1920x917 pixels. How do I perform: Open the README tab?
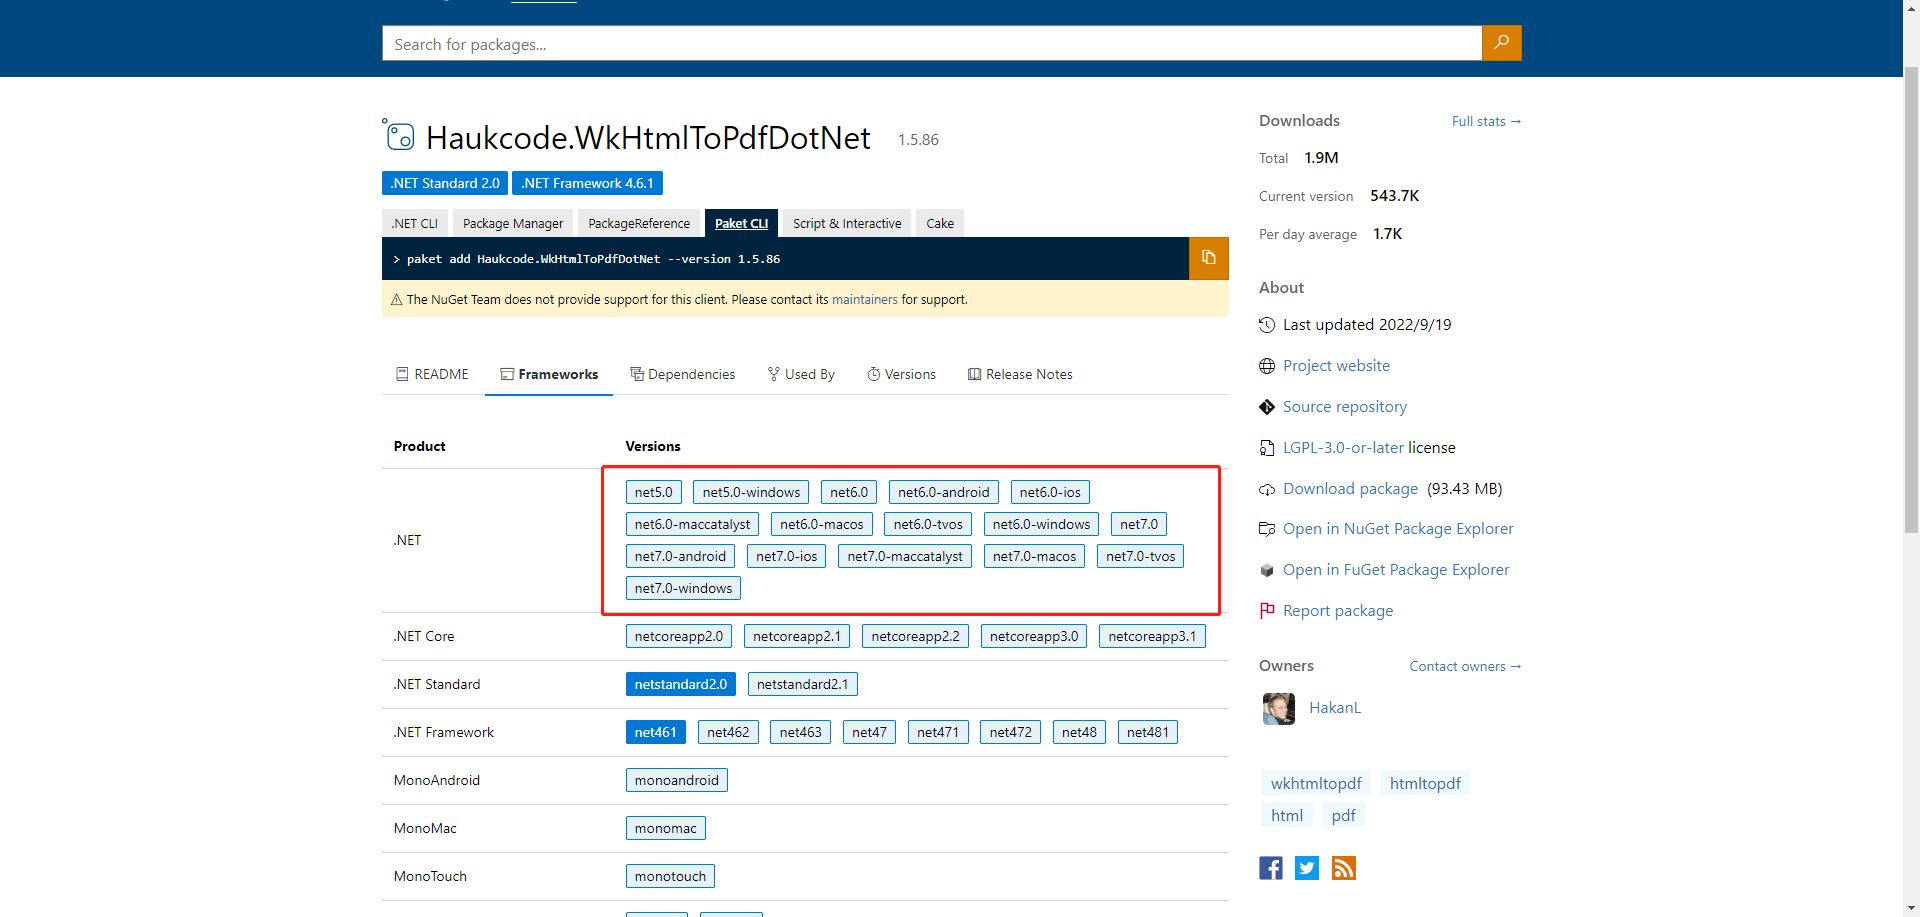point(432,374)
